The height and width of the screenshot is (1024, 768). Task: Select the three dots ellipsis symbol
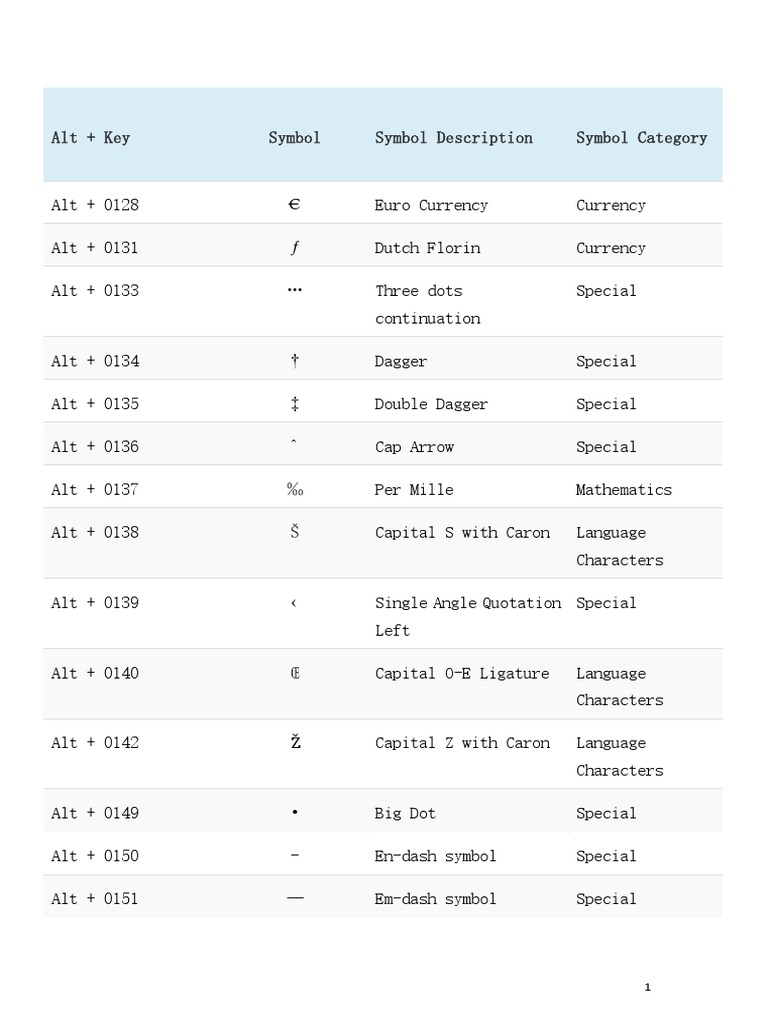pos(294,291)
